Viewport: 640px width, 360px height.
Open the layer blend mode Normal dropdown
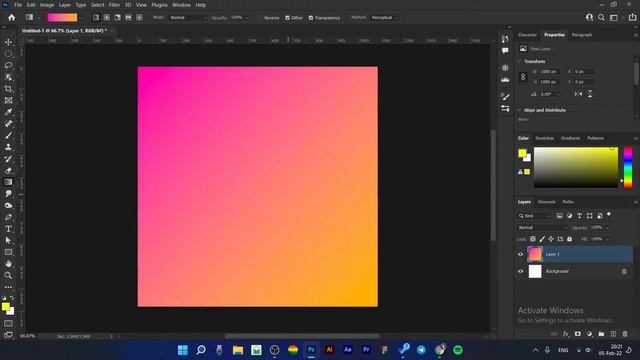(x=542, y=227)
